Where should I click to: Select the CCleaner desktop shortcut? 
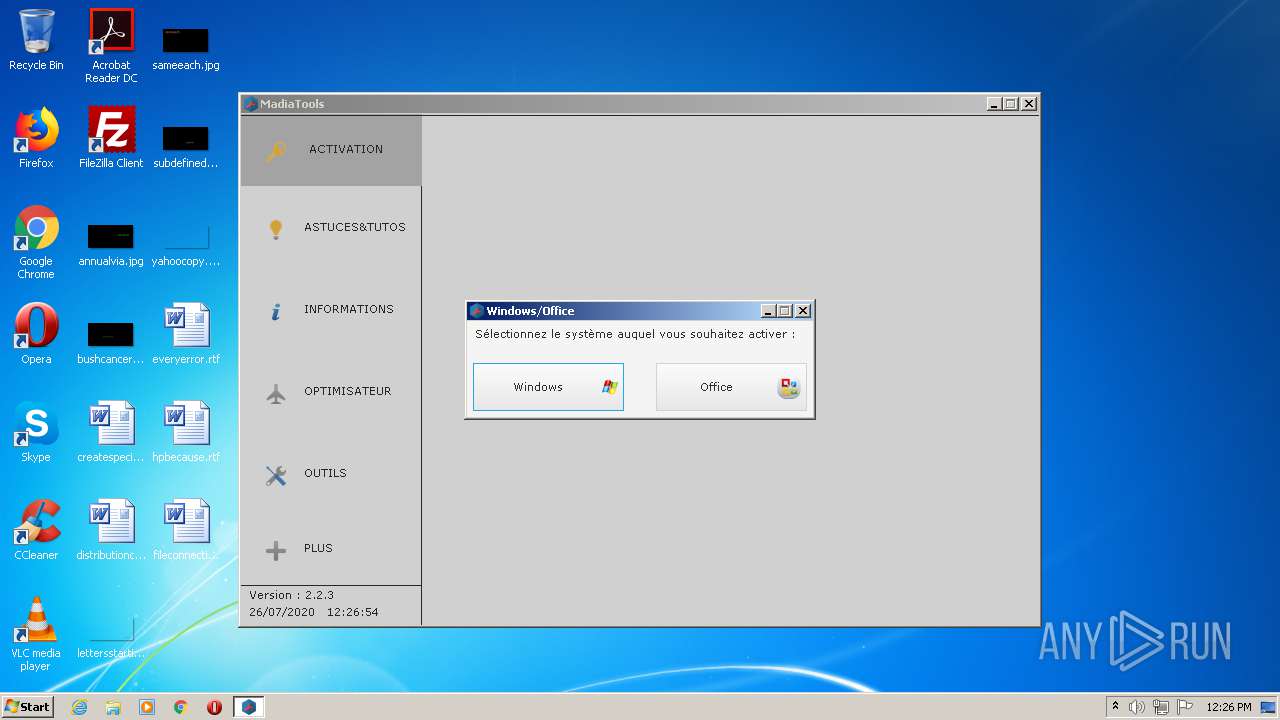(x=36, y=530)
